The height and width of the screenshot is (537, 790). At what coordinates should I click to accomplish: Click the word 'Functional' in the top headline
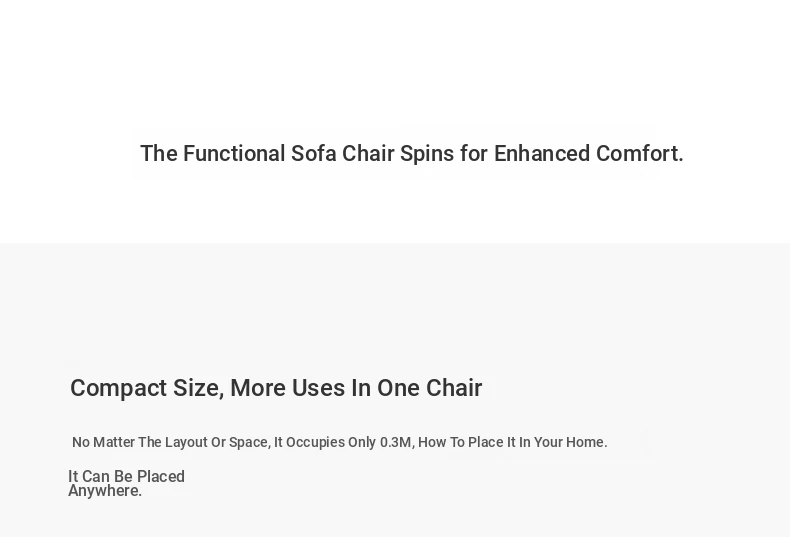(x=234, y=154)
